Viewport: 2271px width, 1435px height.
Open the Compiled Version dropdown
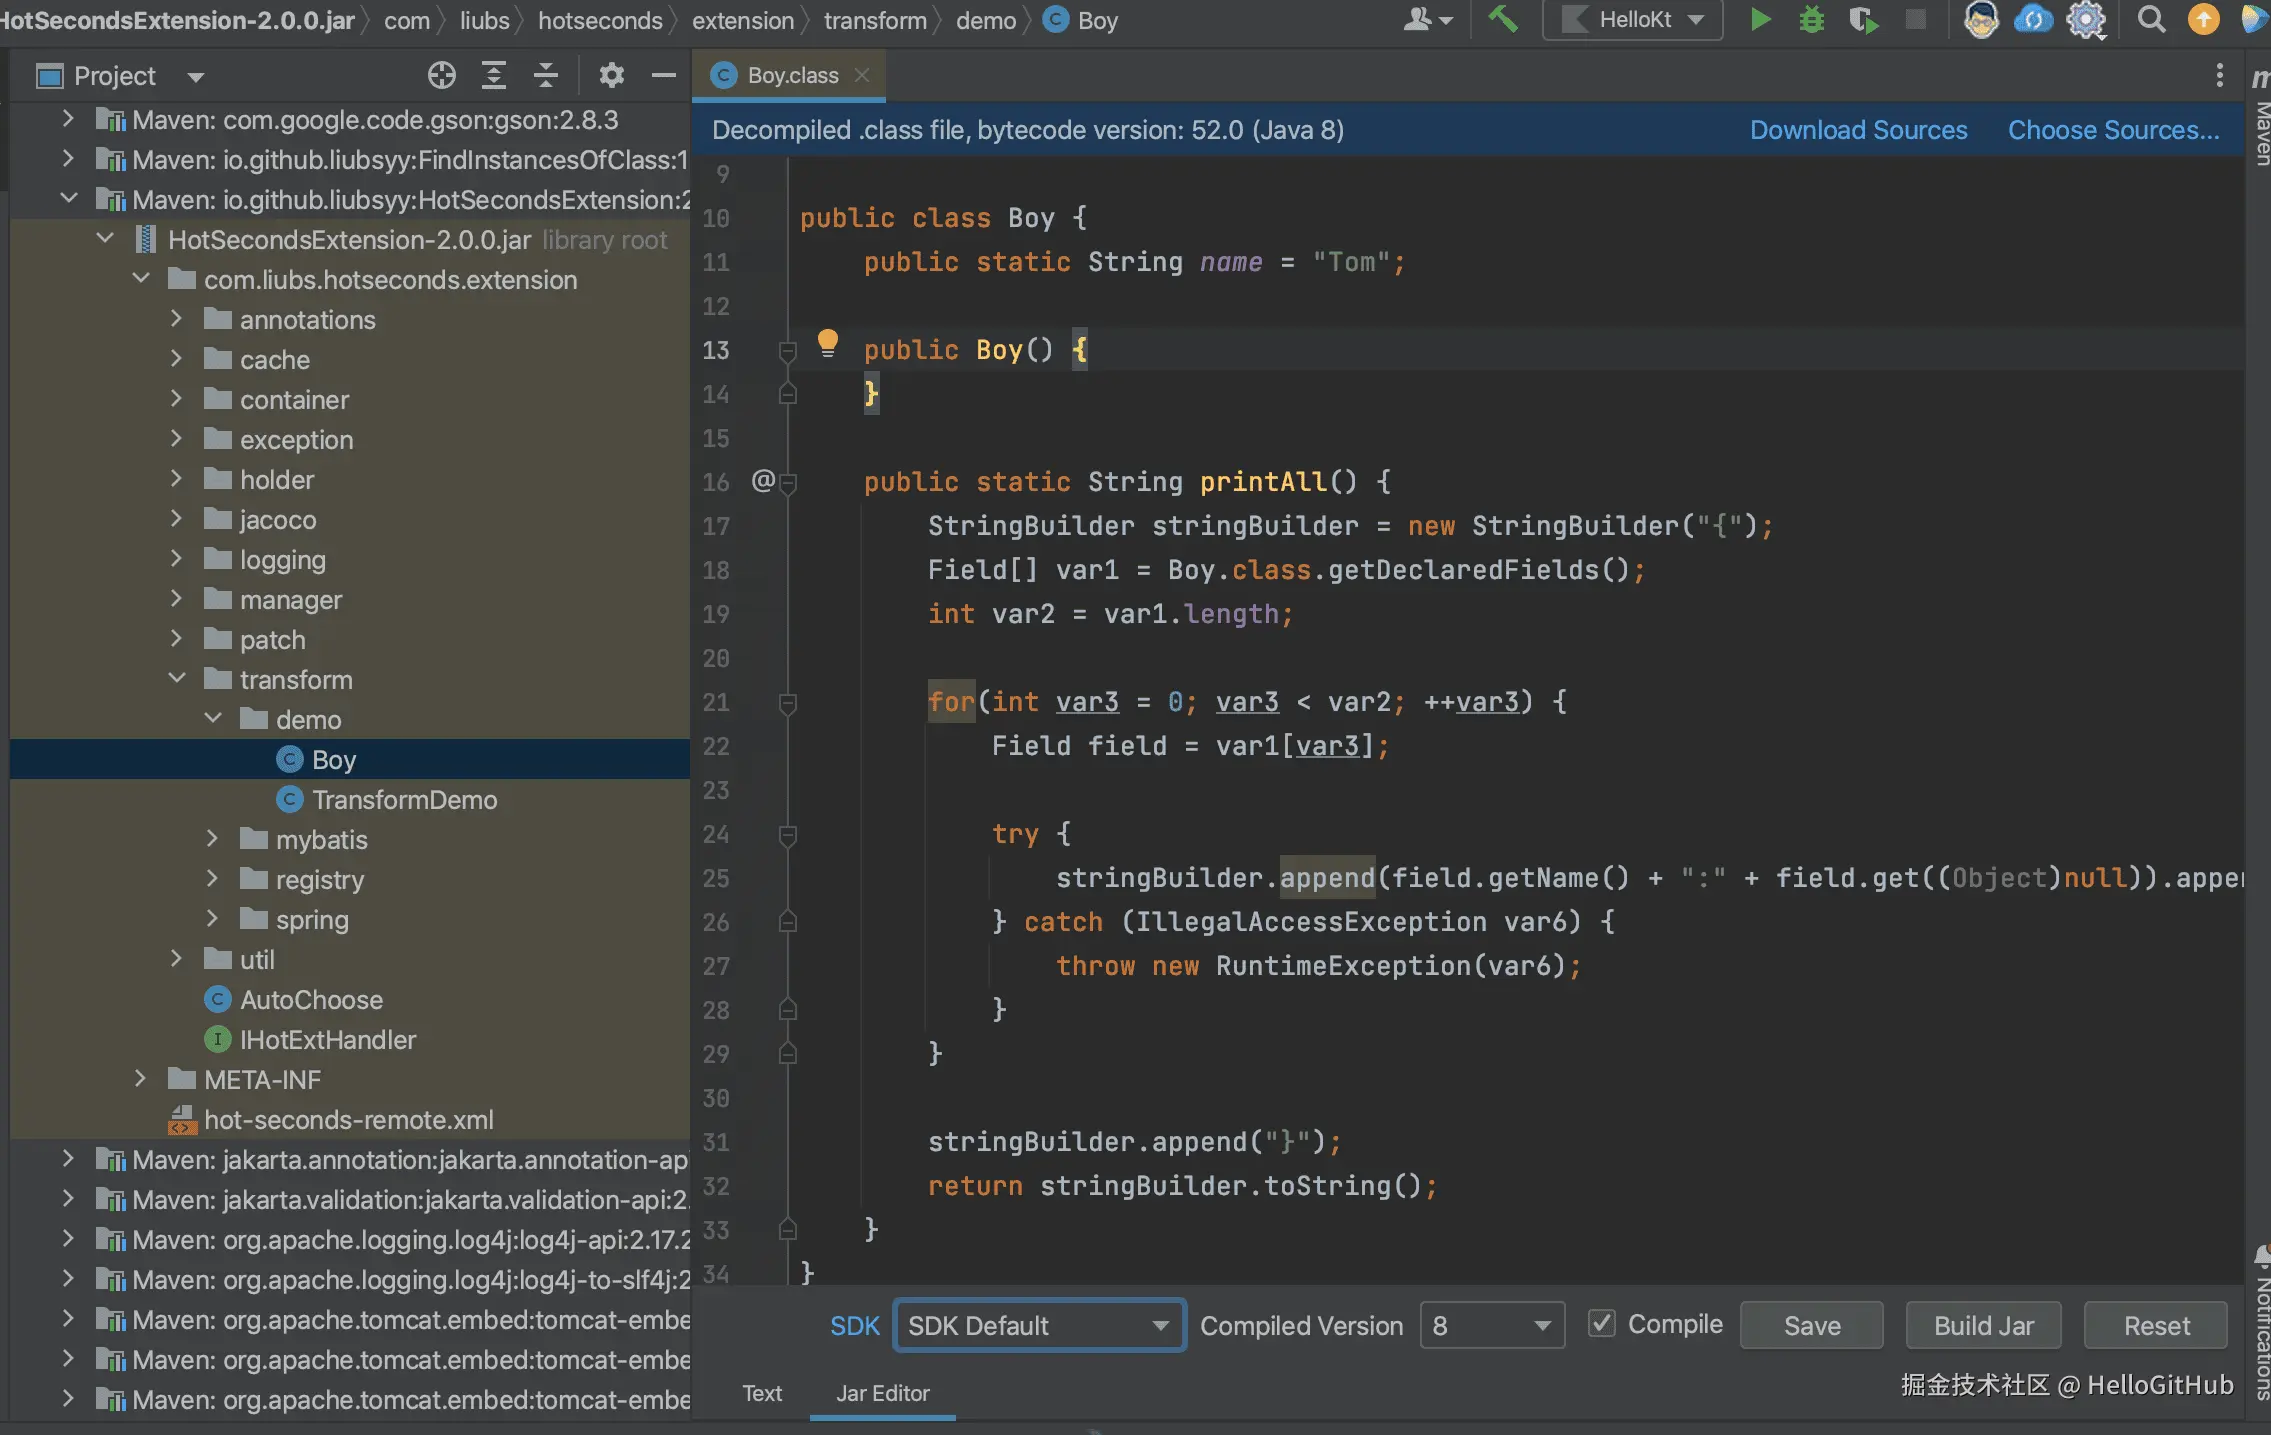click(1491, 1326)
